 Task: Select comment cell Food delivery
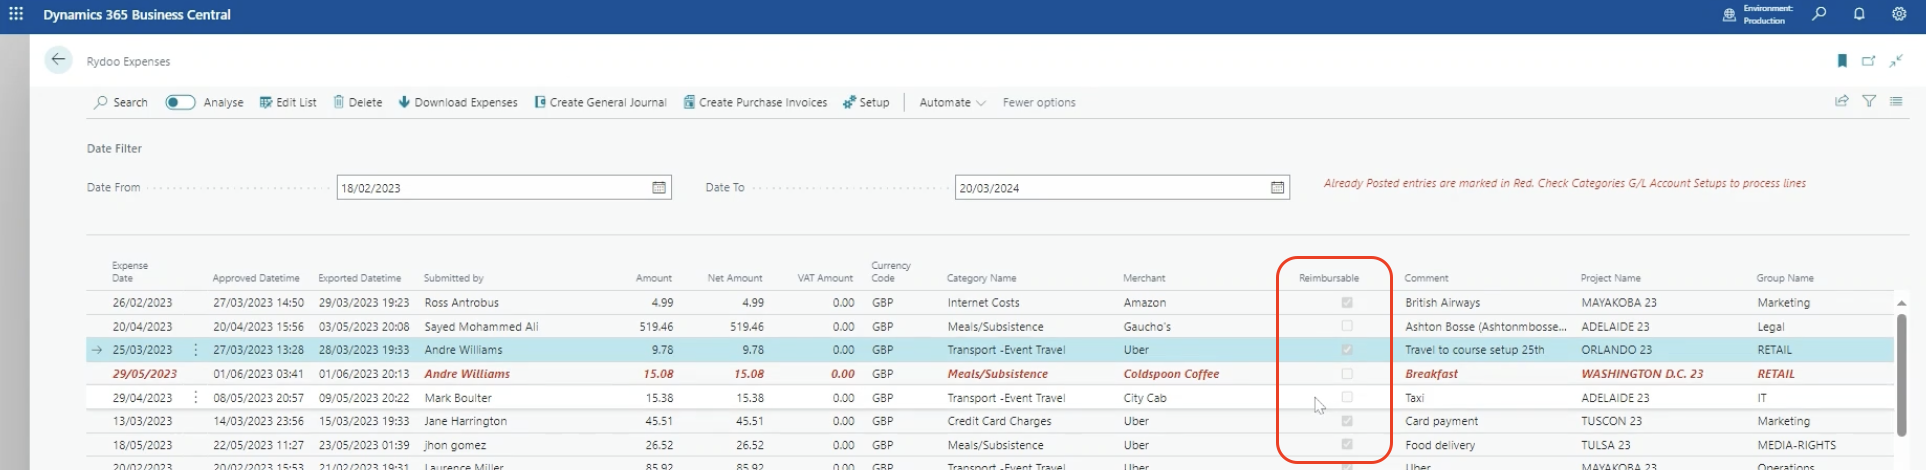[1440, 445]
